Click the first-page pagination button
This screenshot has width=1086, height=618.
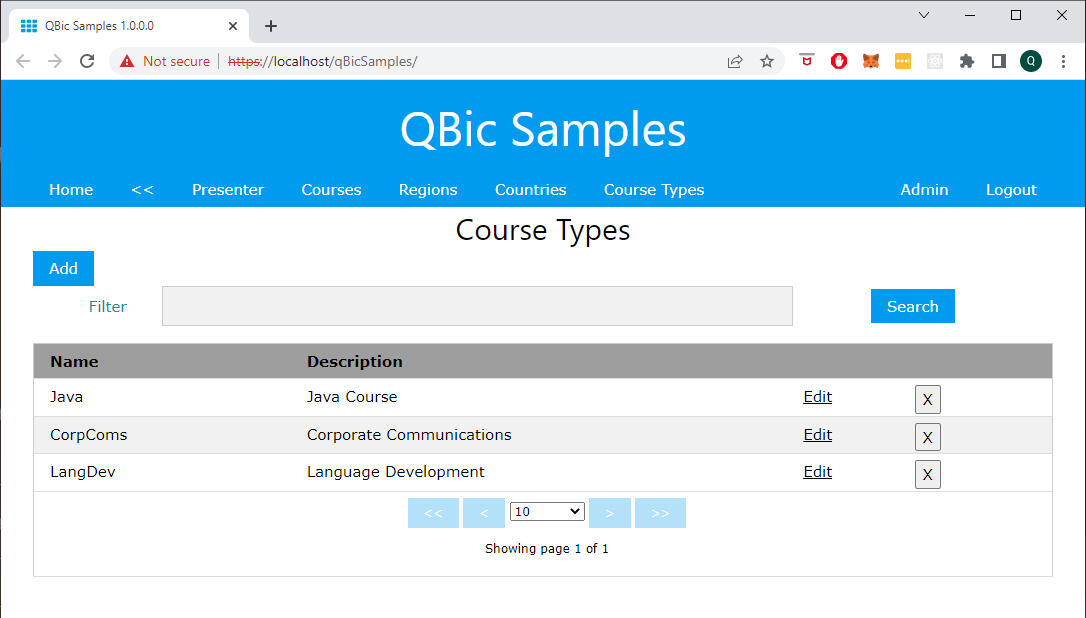tap(433, 512)
